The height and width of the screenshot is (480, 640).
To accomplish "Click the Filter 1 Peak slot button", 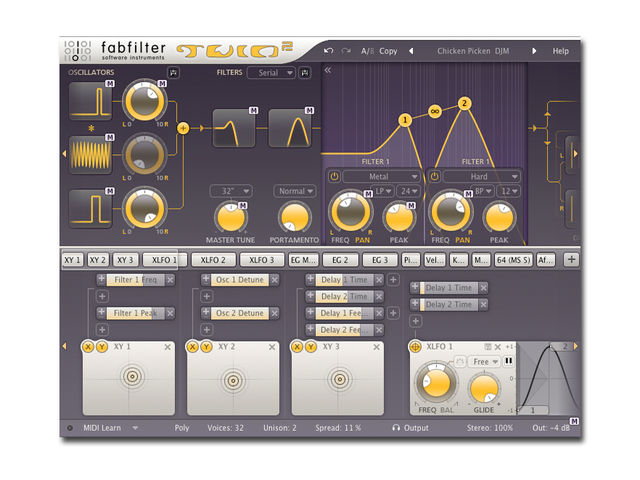I will pyautogui.click(x=136, y=313).
